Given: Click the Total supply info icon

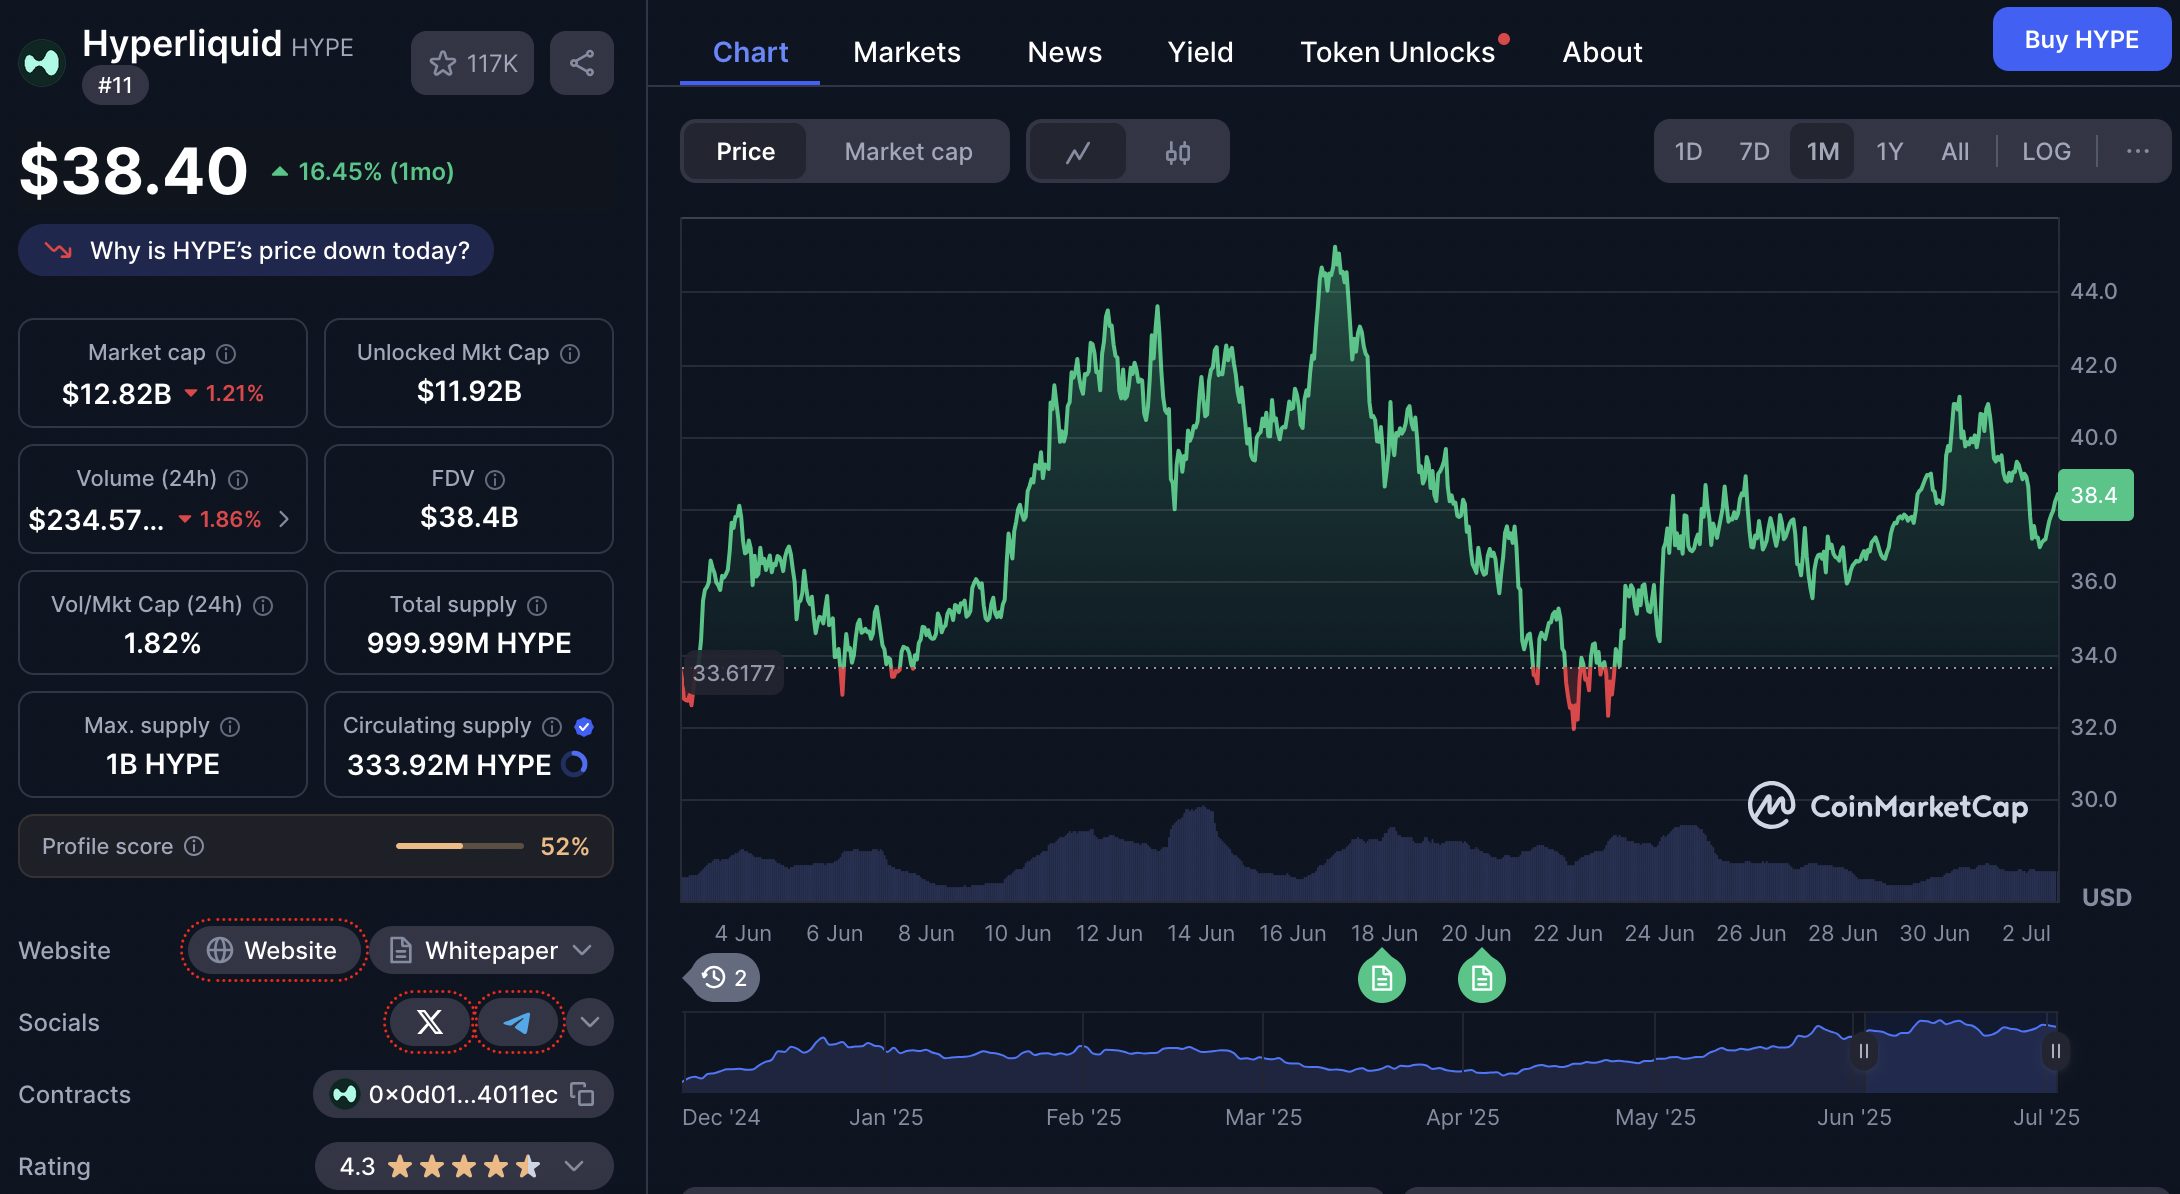Looking at the screenshot, I should [537, 605].
